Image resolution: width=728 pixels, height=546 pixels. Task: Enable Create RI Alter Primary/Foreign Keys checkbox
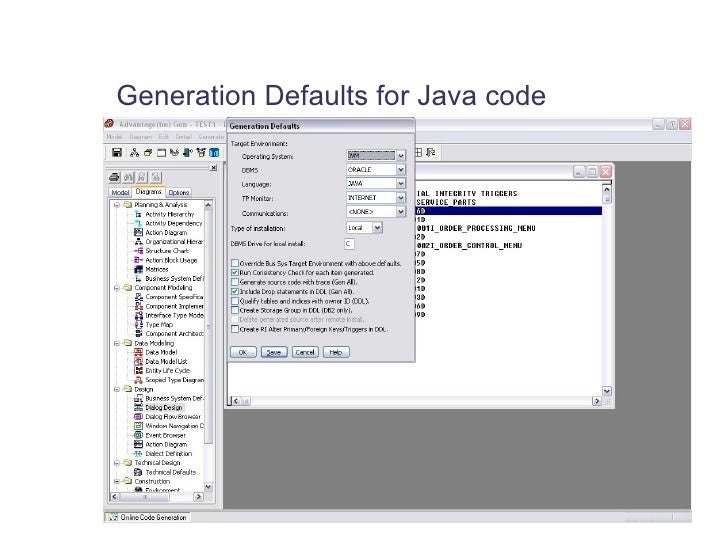(x=235, y=329)
